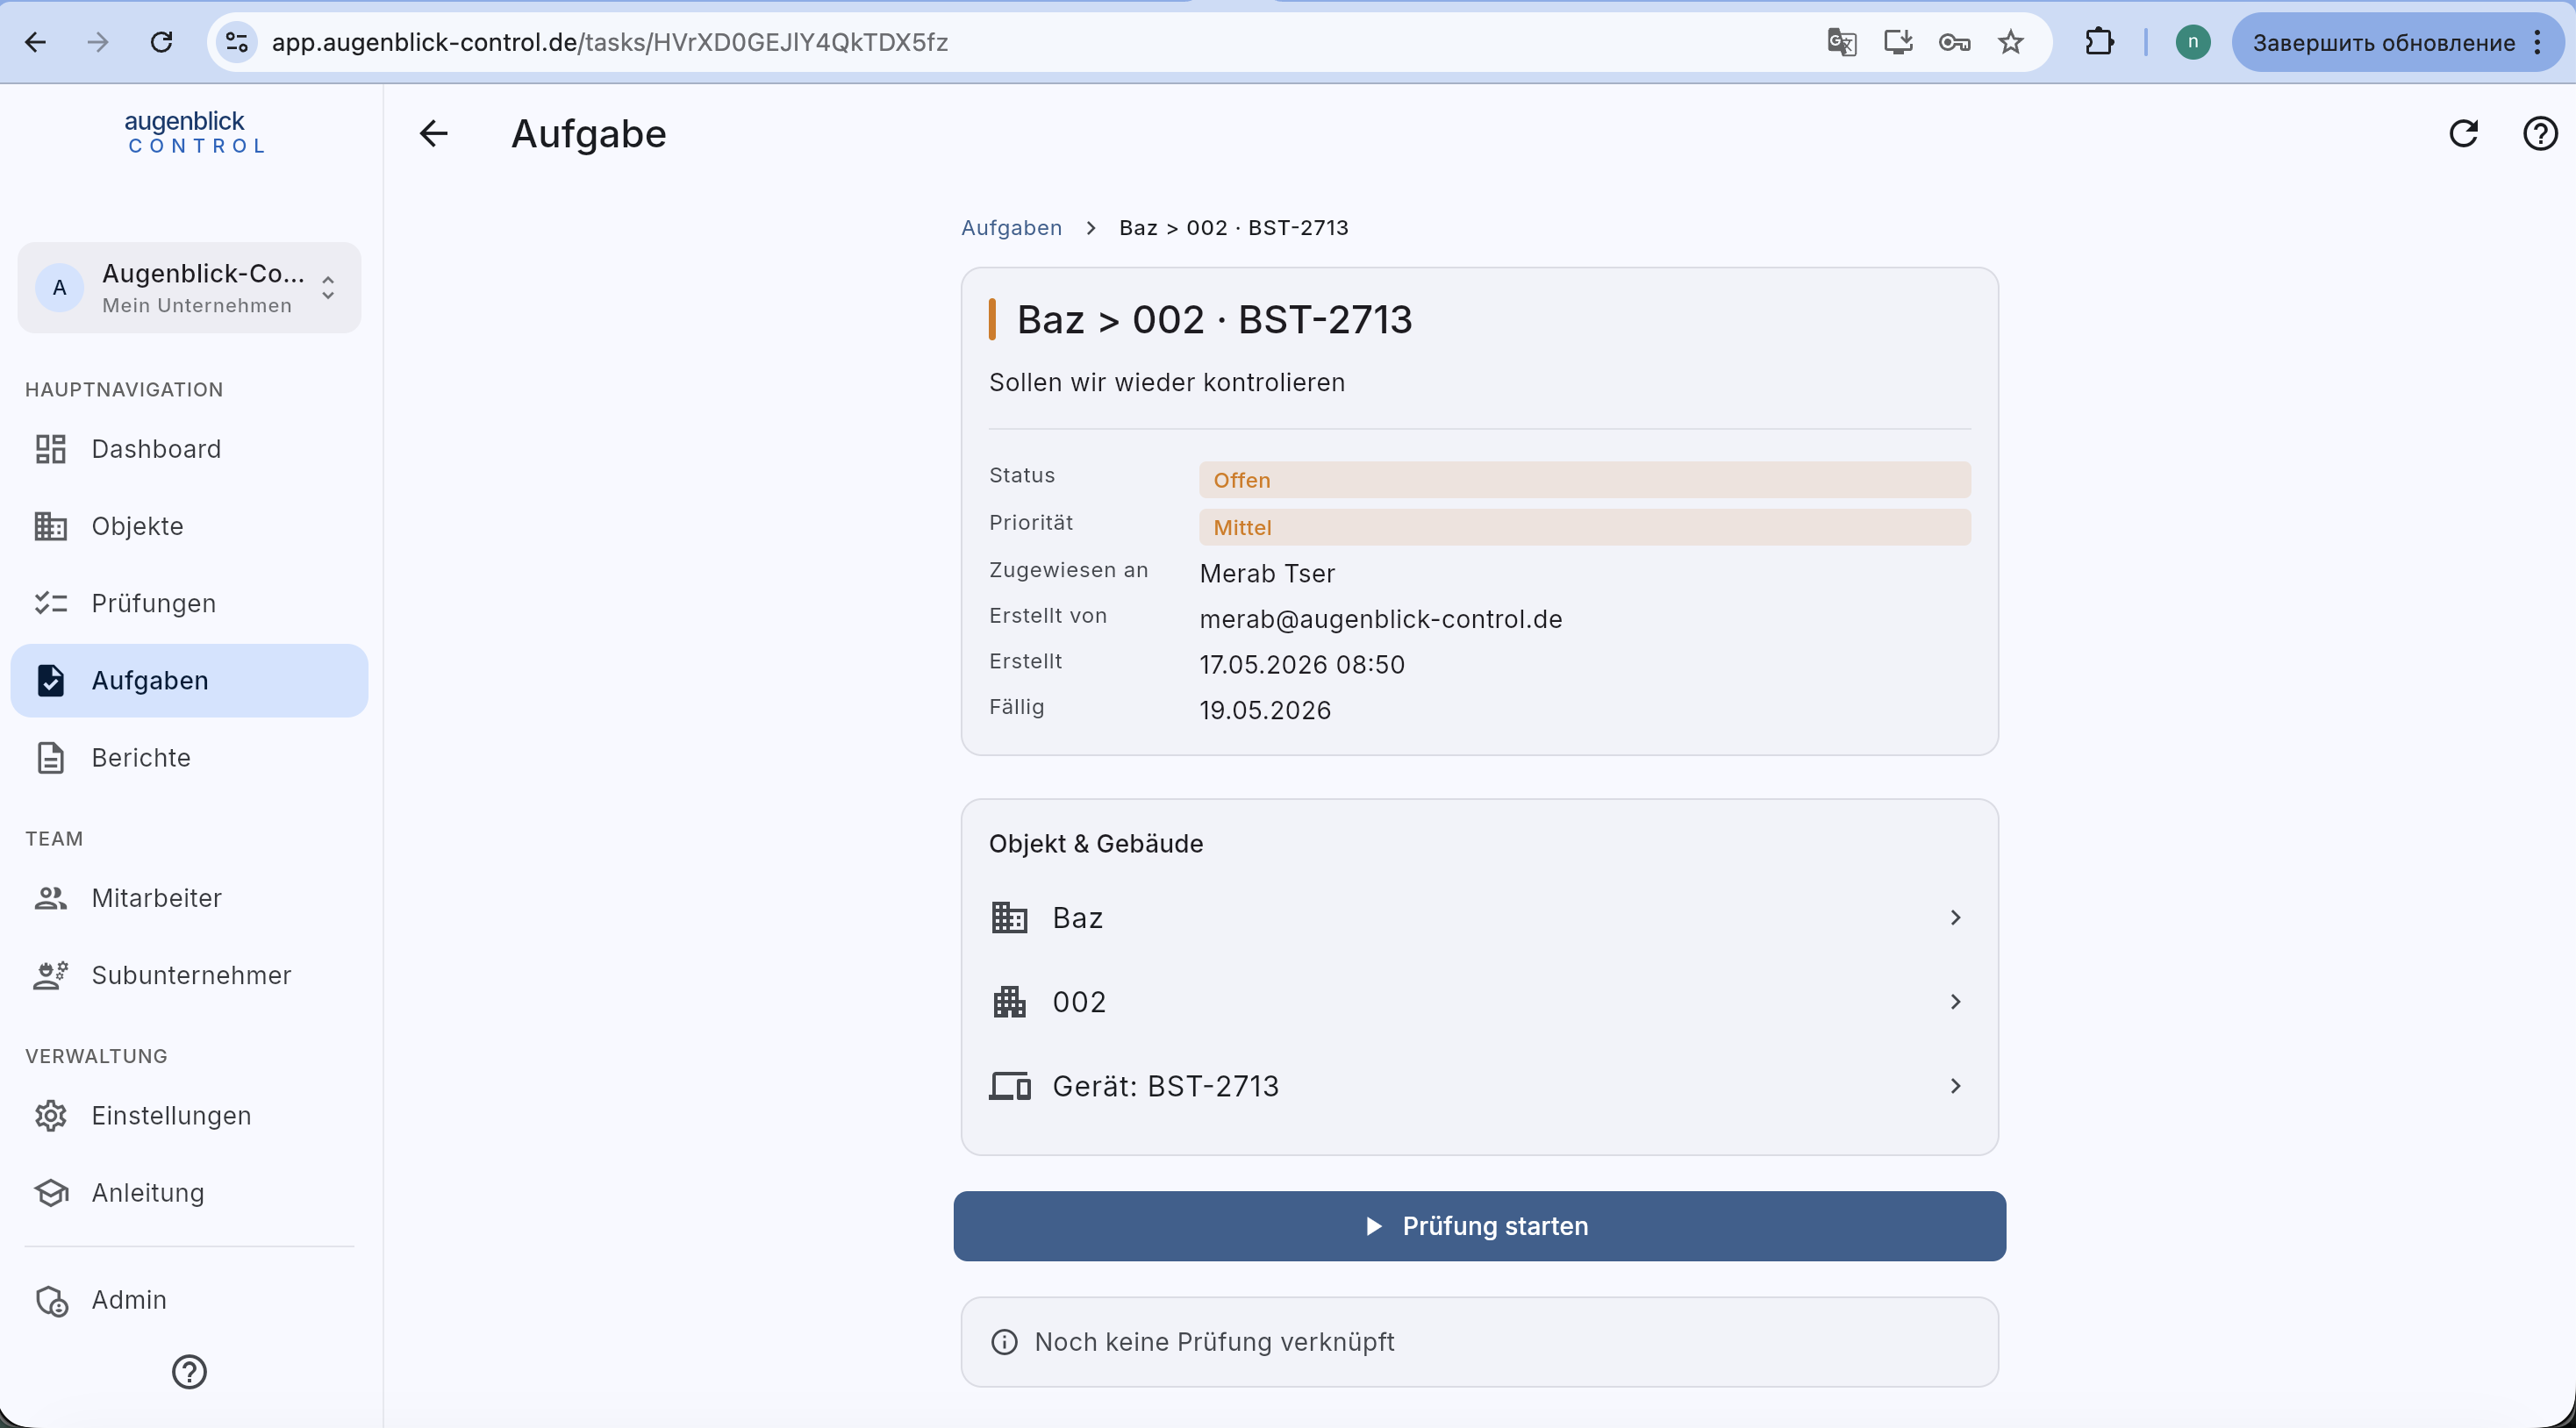2576x1428 pixels.
Task: Follow the Aufgaben breadcrumb link
Action: point(1011,227)
